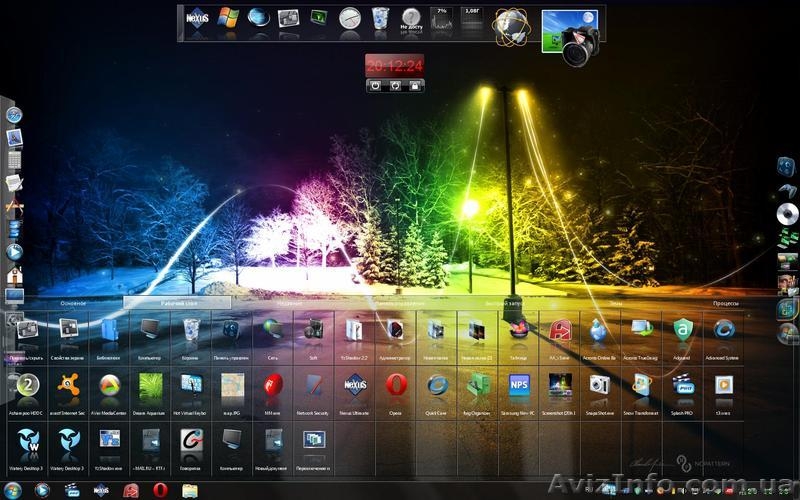Screen dimensions: 800x500
Task: Select the Рабочий стол tab
Action: click(x=176, y=302)
